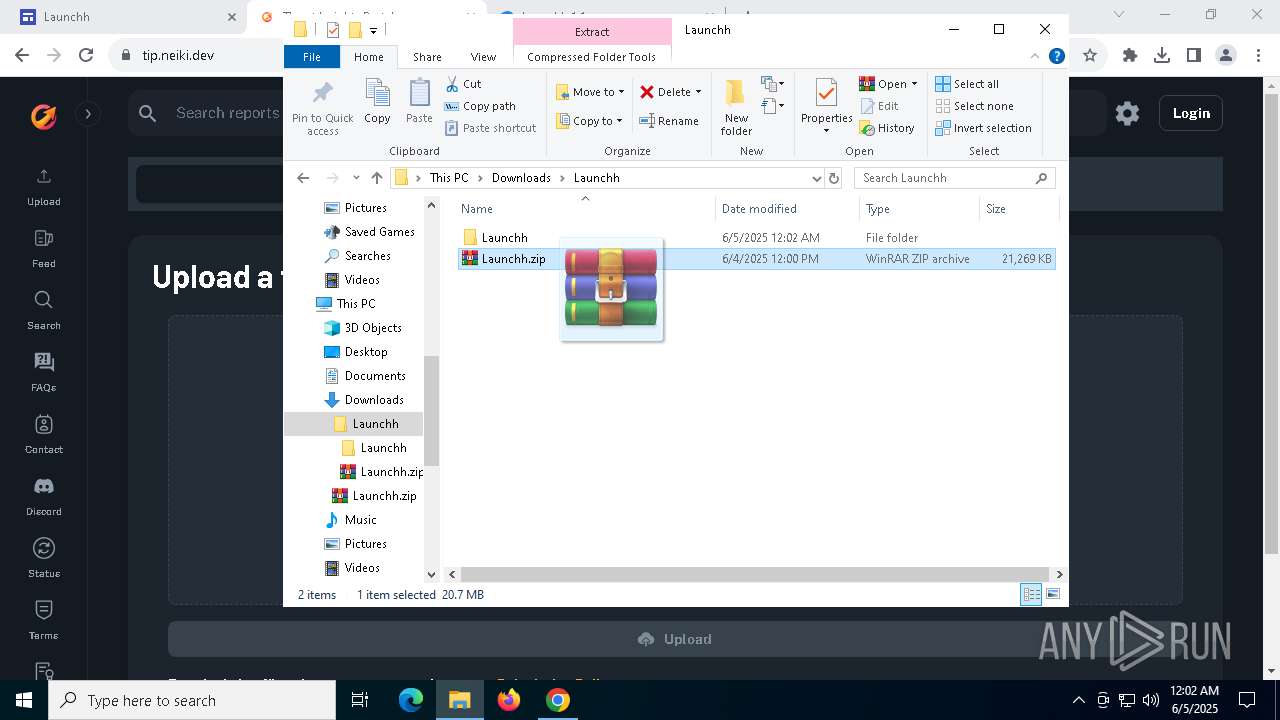Reload the Chrome page
The height and width of the screenshot is (720, 1280).
[x=86, y=56]
